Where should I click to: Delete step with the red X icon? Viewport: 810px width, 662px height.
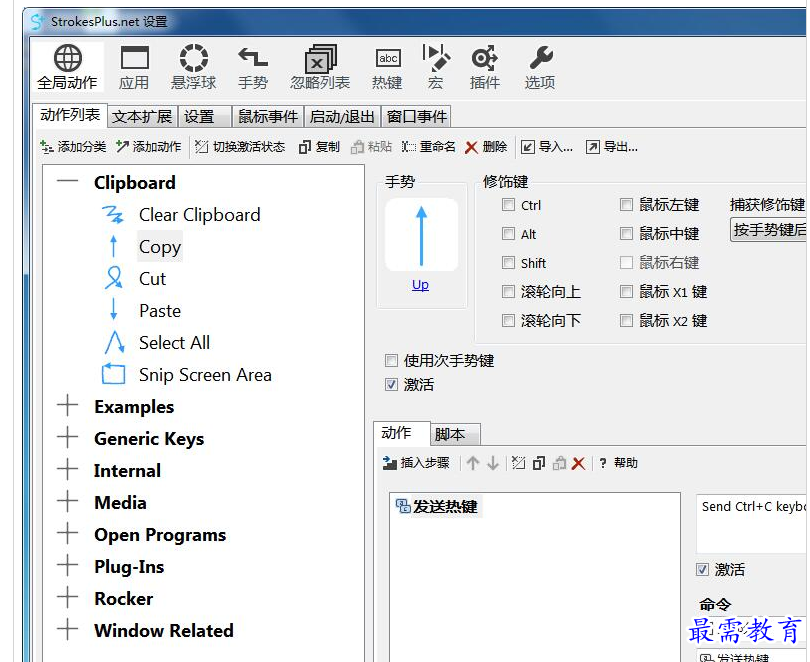tap(579, 463)
